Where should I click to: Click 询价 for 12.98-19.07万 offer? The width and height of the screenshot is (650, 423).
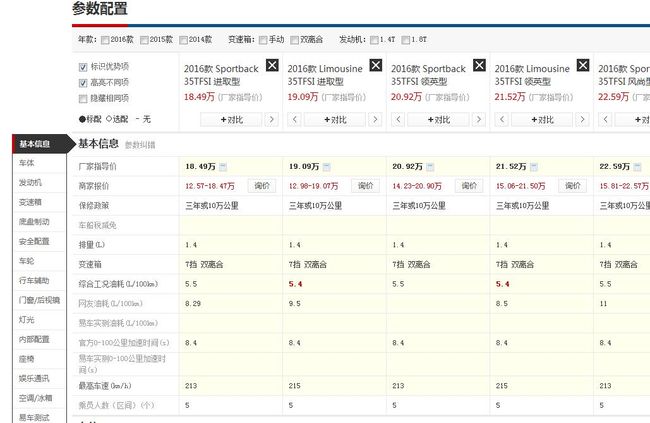point(366,186)
